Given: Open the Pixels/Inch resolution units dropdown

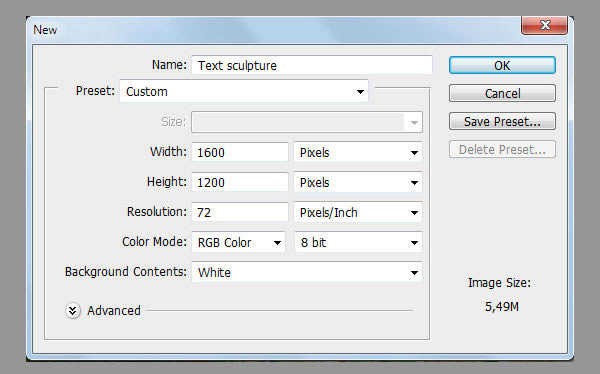Looking at the screenshot, I should [358, 212].
